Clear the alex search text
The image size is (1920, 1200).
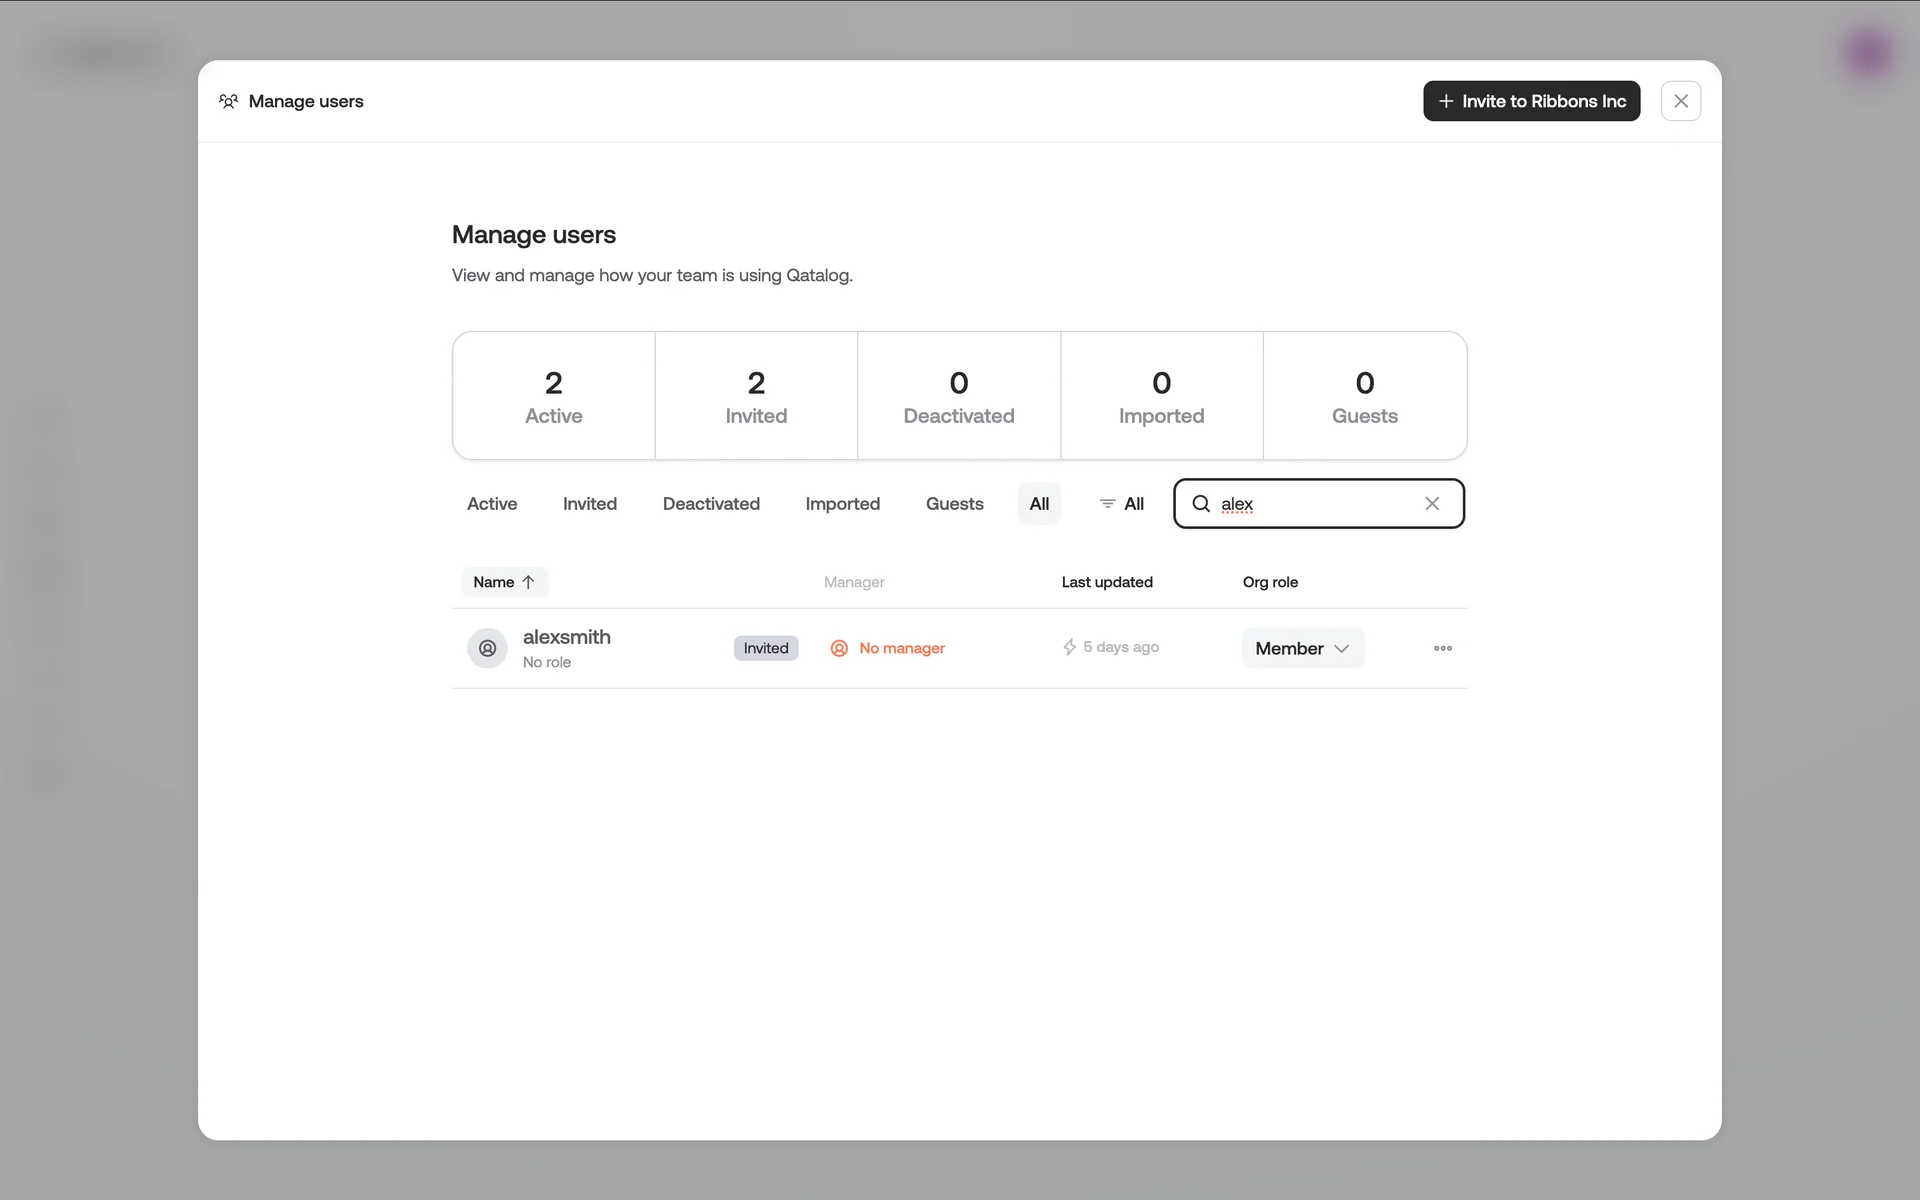1432,504
